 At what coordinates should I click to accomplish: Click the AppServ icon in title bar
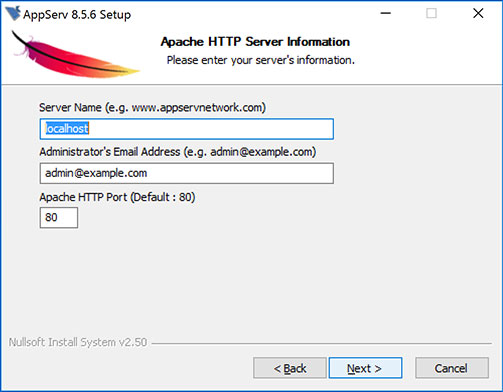[13, 13]
